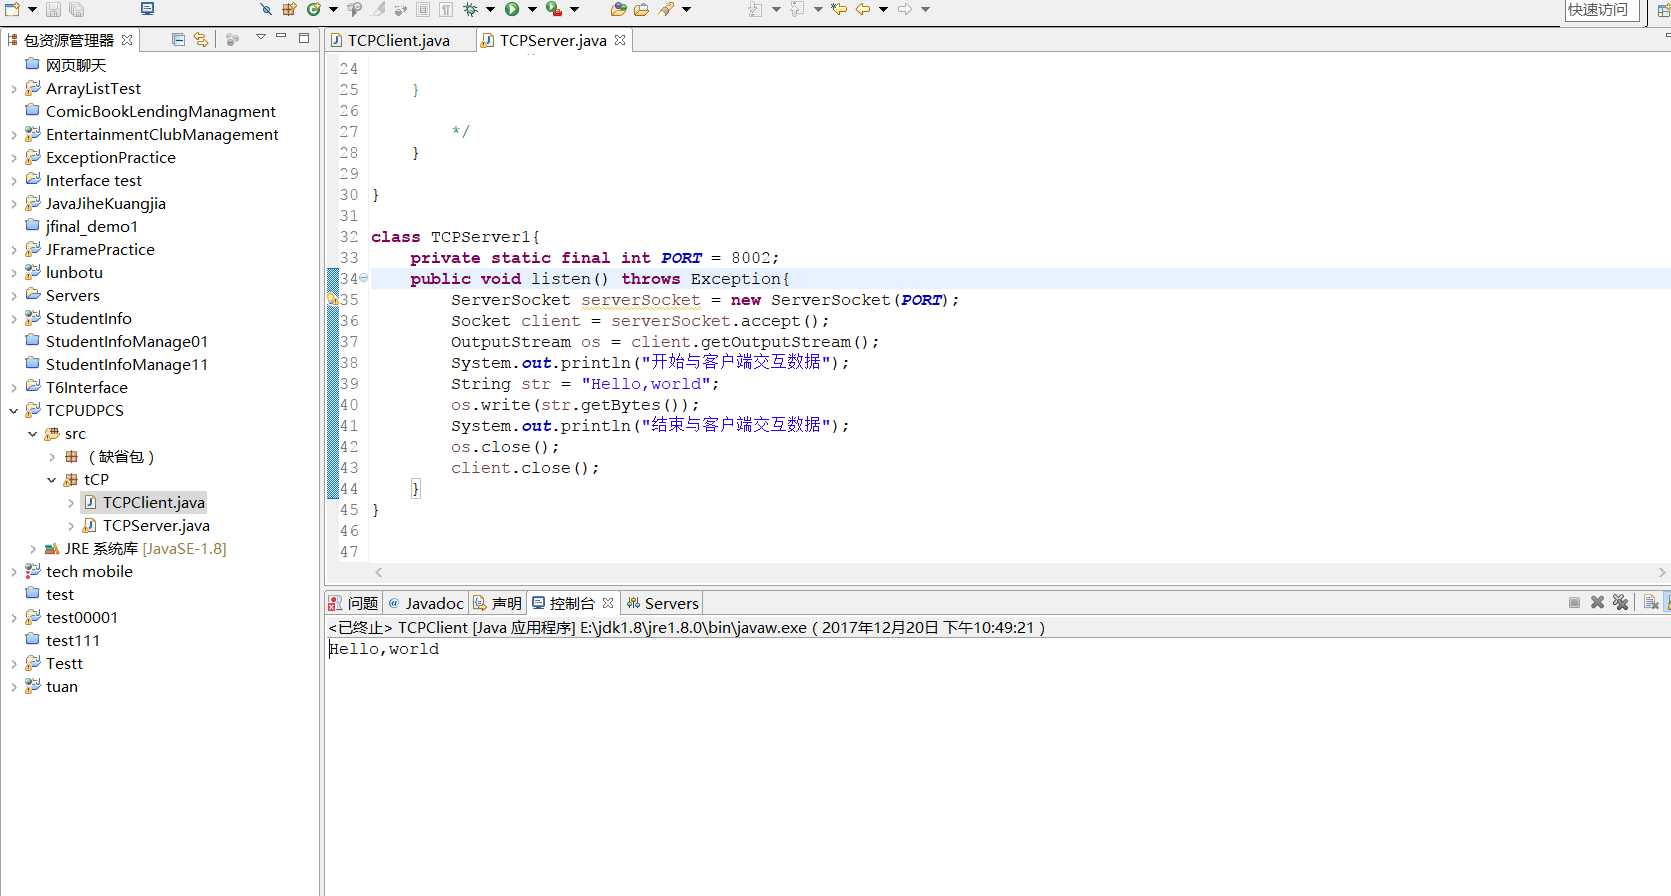Collapse the TCPUDPCS project
The width and height of the screenshot is (1671, 896).
point(13,411)
